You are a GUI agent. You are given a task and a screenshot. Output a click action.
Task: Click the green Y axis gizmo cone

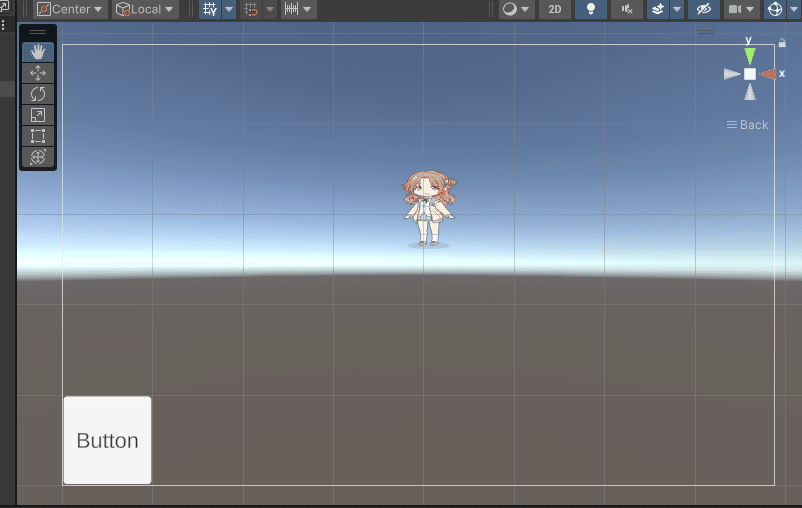click(x=750, y=55)
